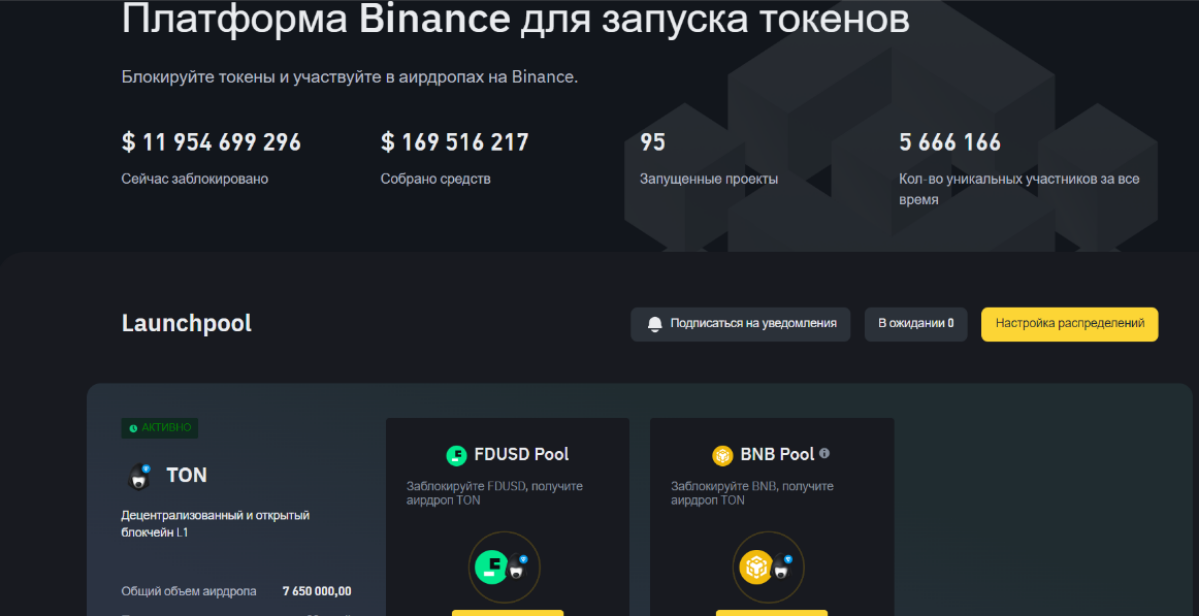Click the BNB Pool header icon
This screenshot has width=1199, height=616.
723,456
